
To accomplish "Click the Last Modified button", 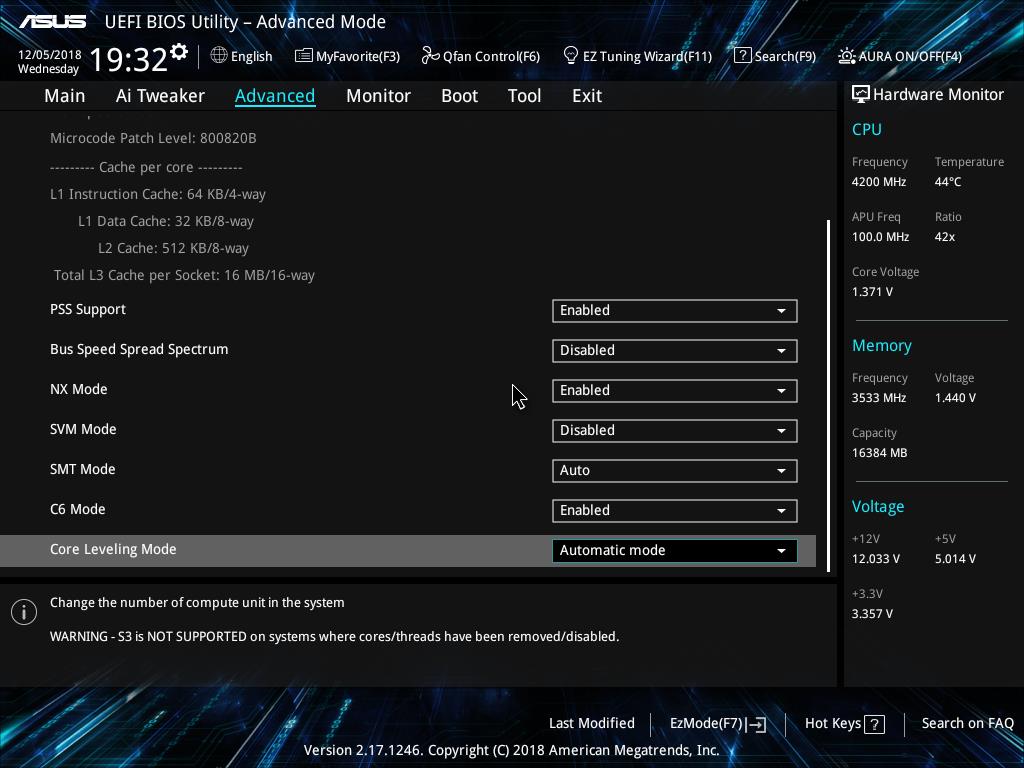I will [x=592, y=723].
